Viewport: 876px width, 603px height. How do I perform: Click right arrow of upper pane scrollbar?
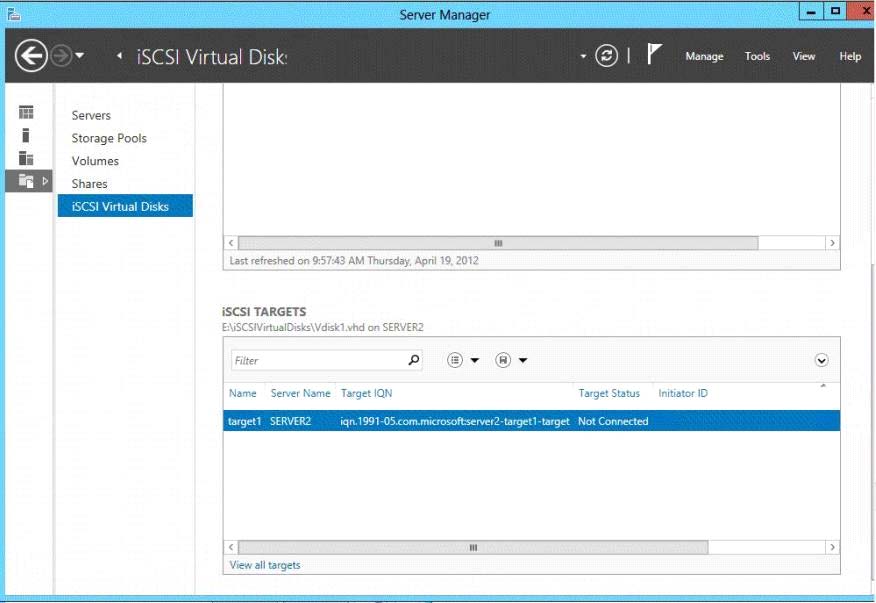click(x=832, y=243)
